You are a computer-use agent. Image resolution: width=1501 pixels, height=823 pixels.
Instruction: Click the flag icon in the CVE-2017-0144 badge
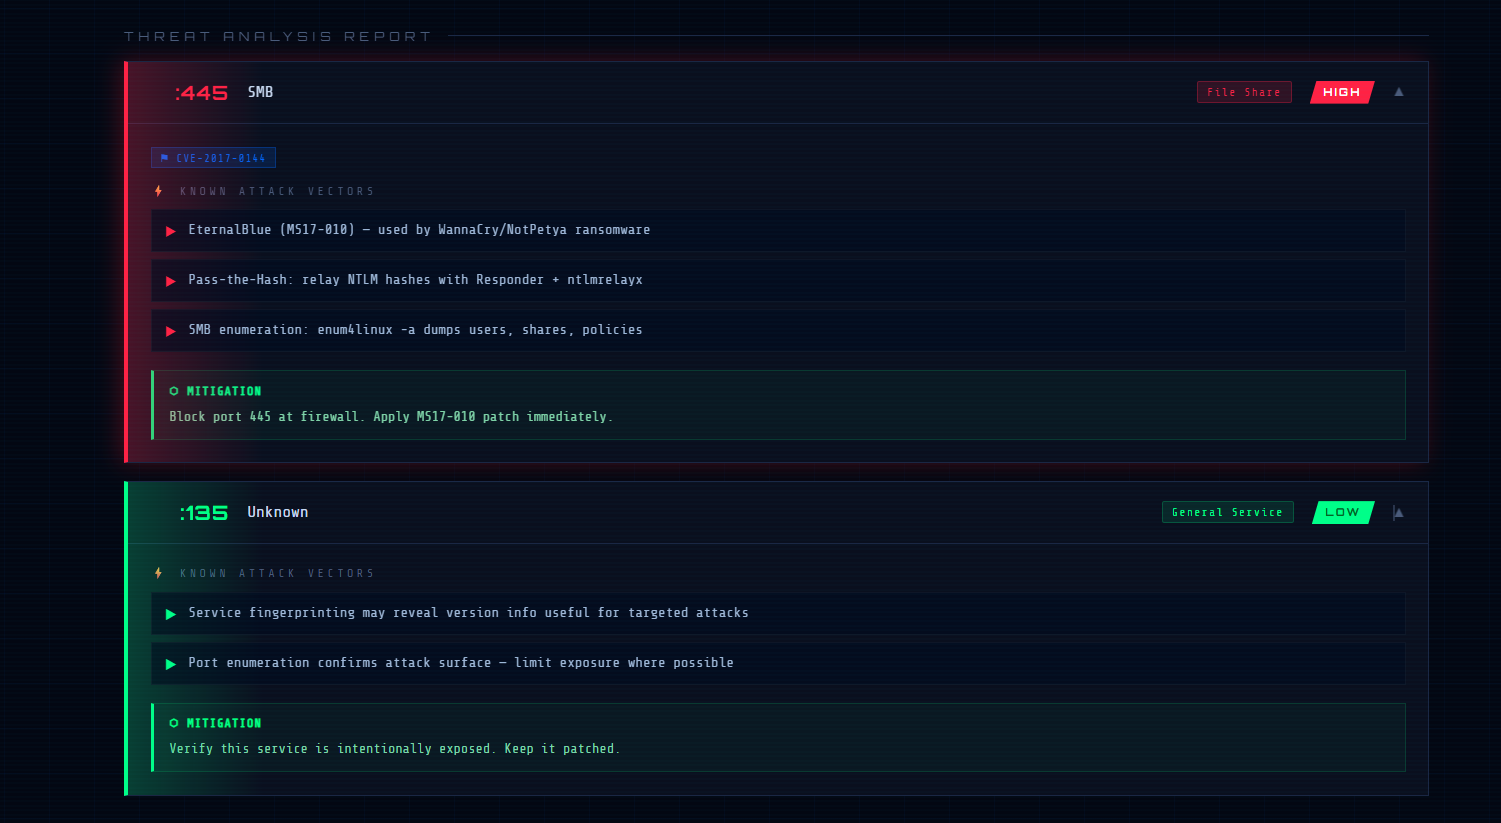[165, 158]
